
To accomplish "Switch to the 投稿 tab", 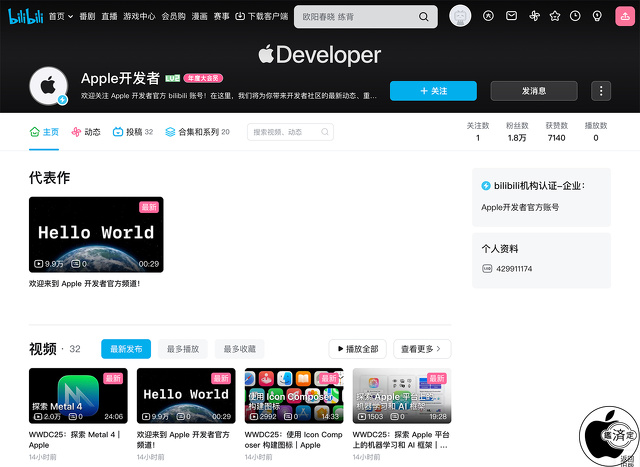I will pyautogui.click(x=133, y=132).
